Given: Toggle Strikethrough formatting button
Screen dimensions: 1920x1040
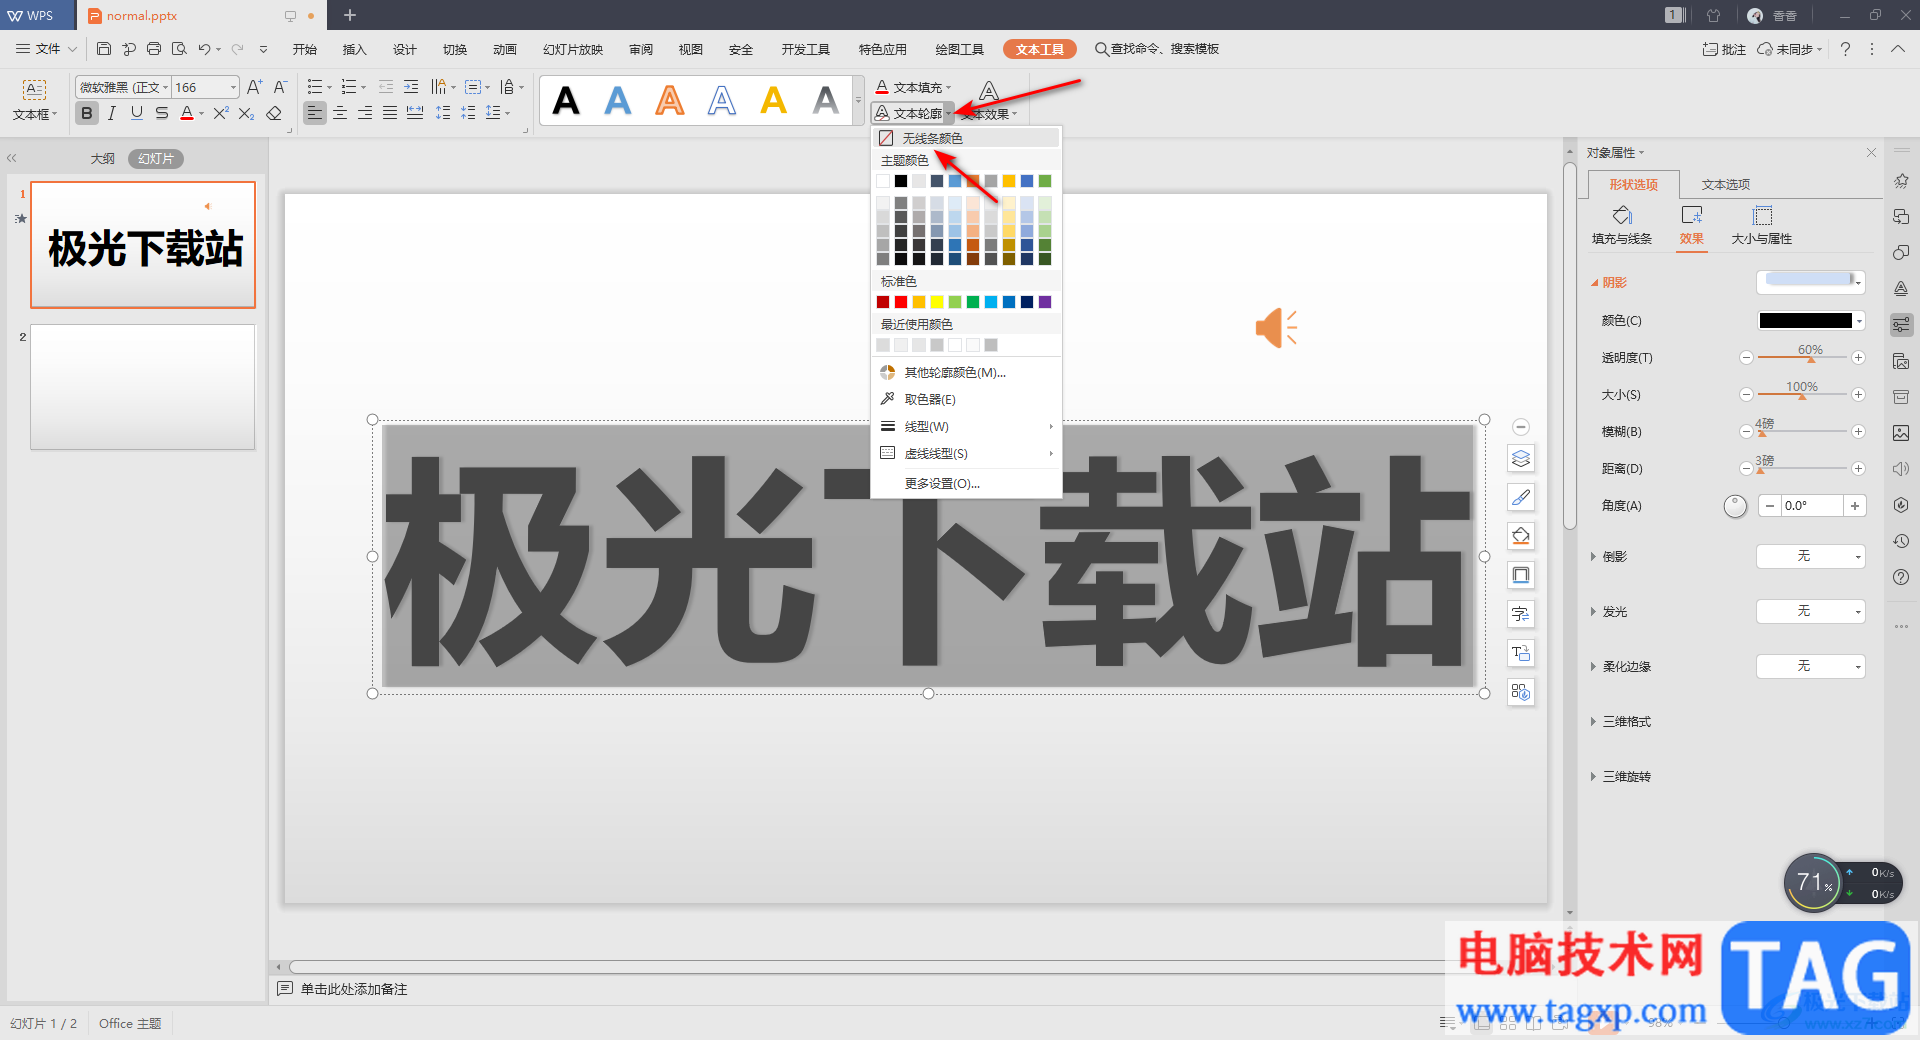Looking at the screenshot, I should (162, 113).
